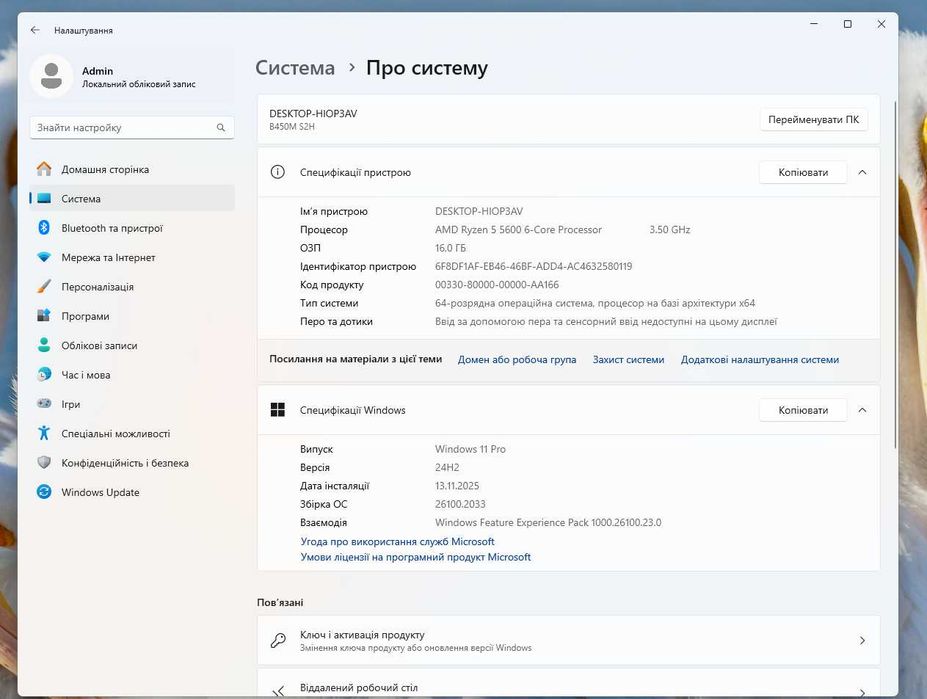
Task: Click the Система monitor icon
Action: [x=44, y=199]
